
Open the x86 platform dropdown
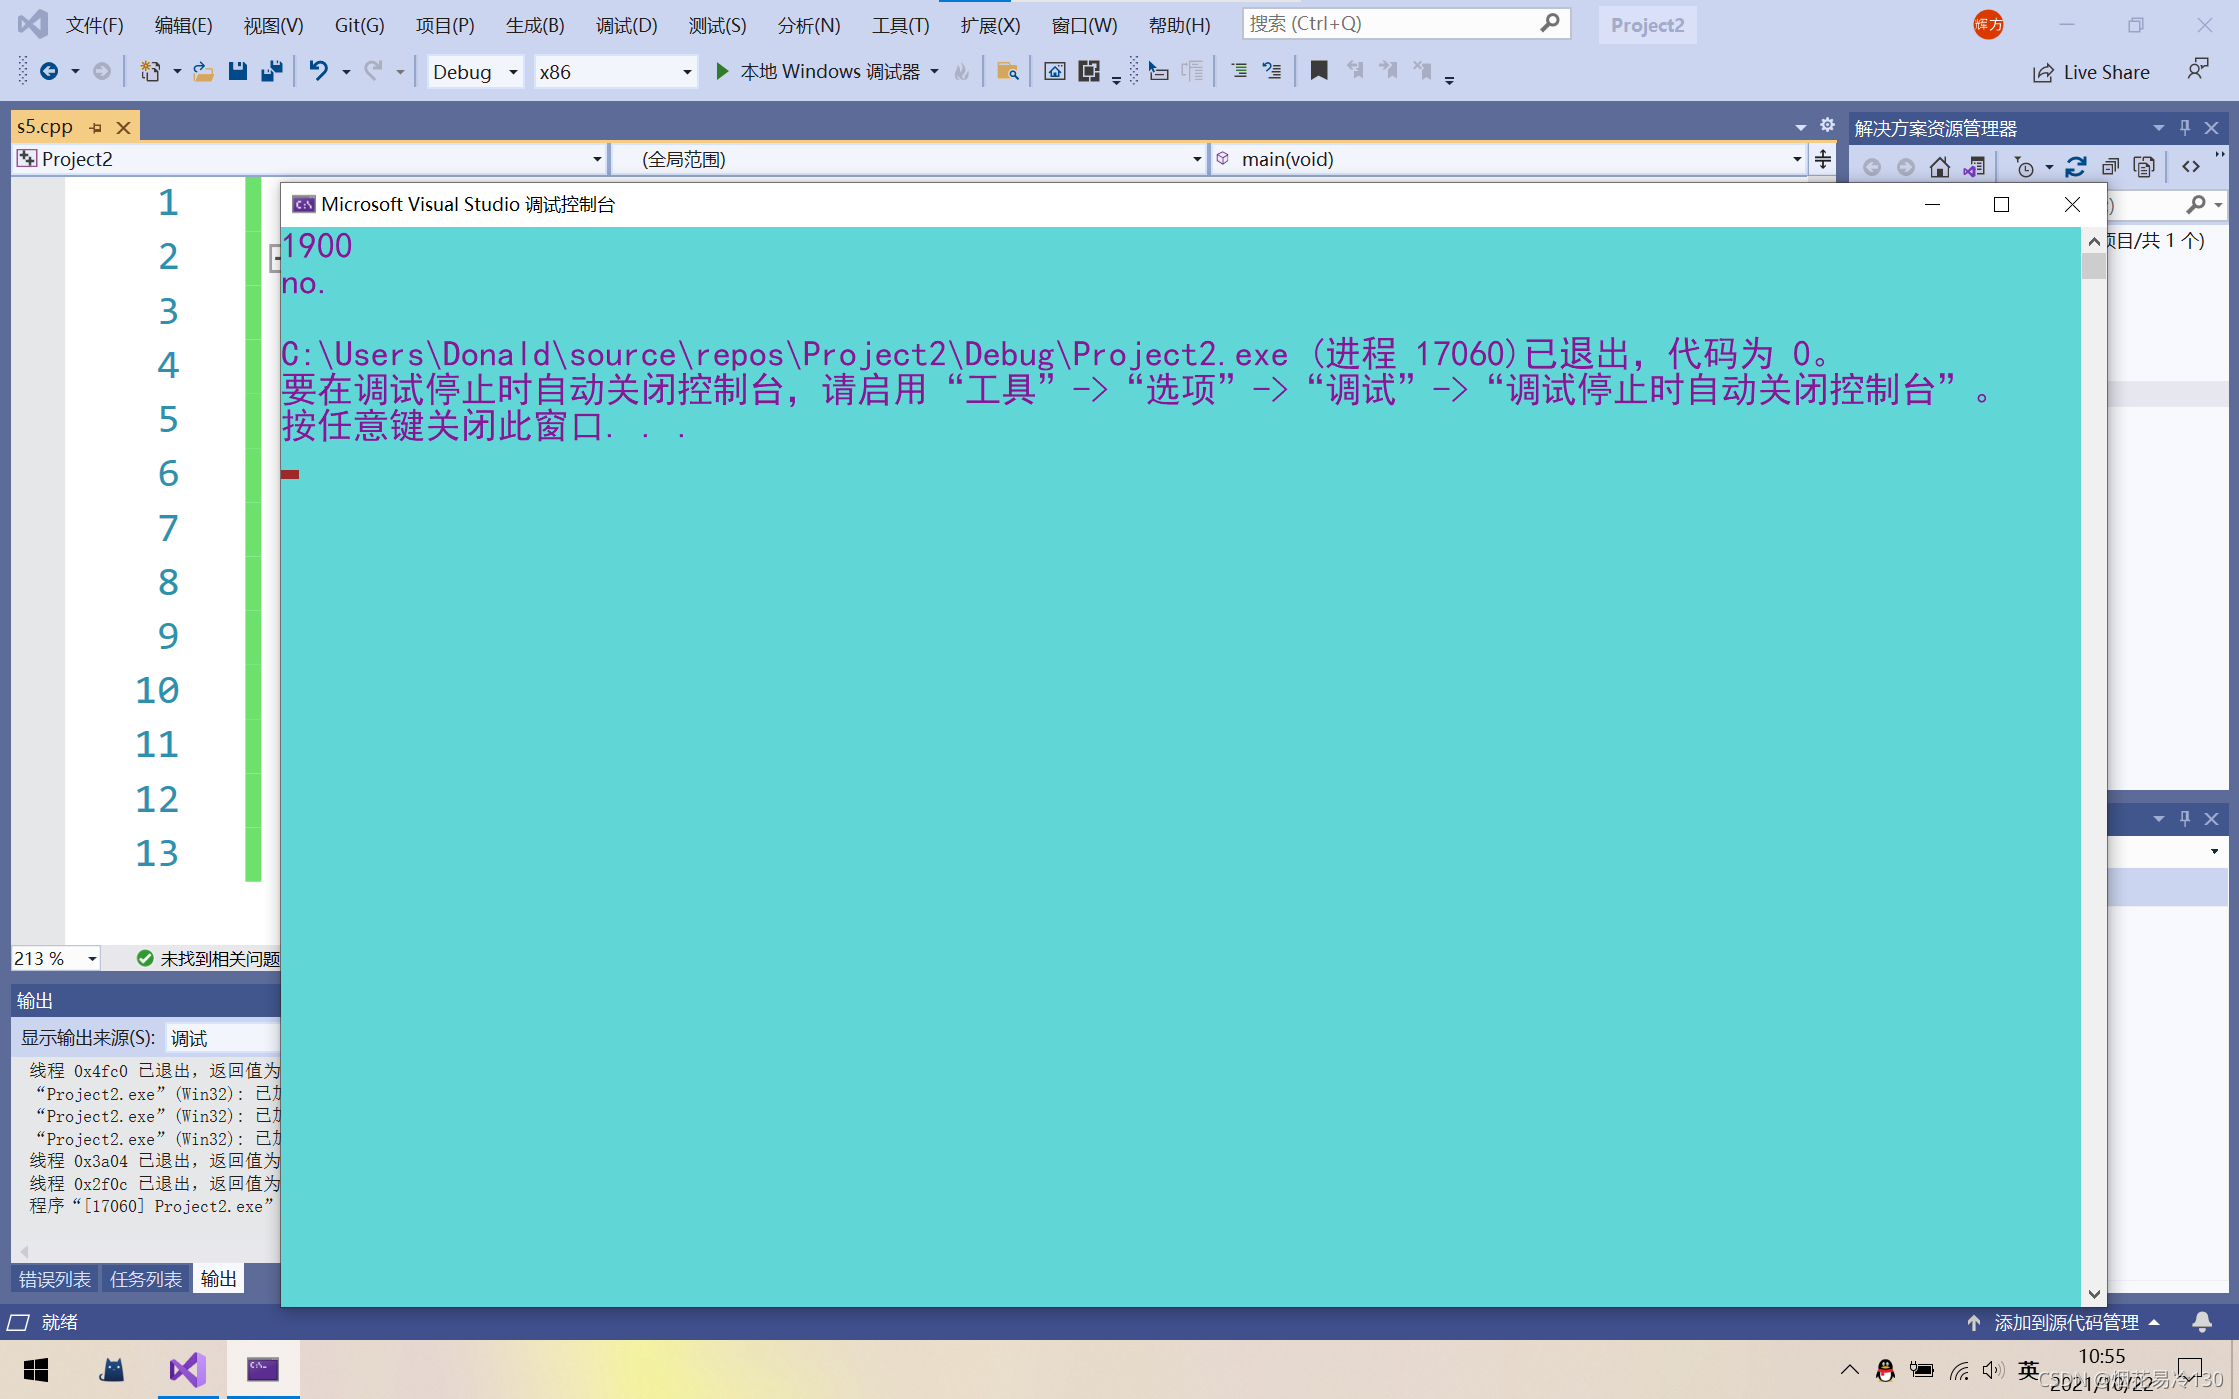[x=615, y=72]
